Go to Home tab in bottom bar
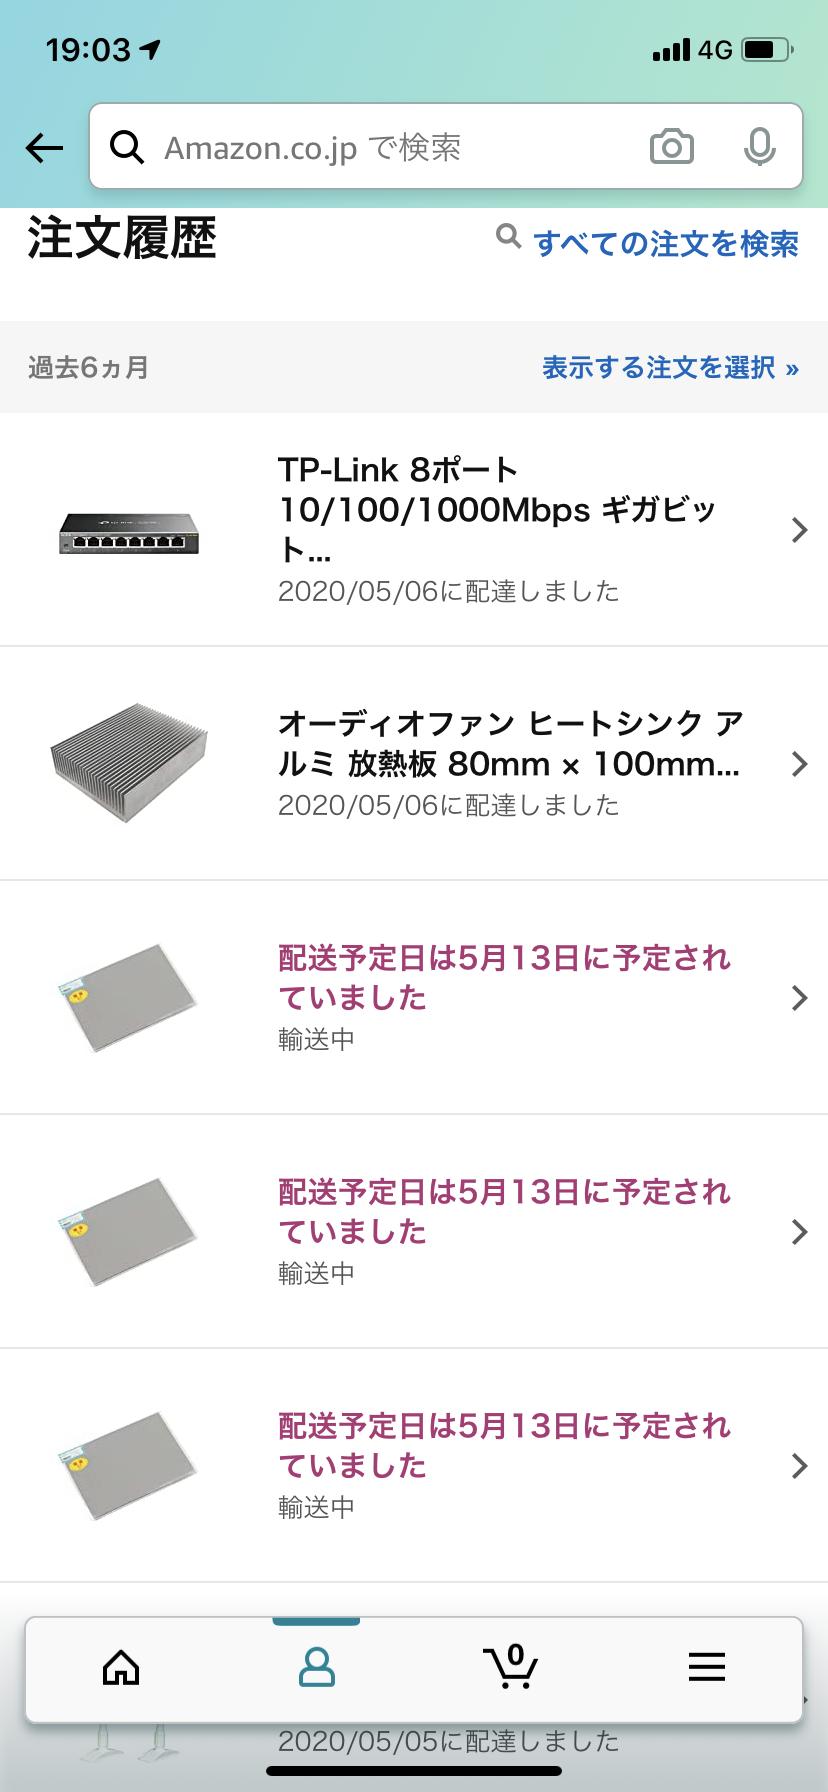The height and width of the screenshot is (1792, 828). click(x=121, y=1667)
